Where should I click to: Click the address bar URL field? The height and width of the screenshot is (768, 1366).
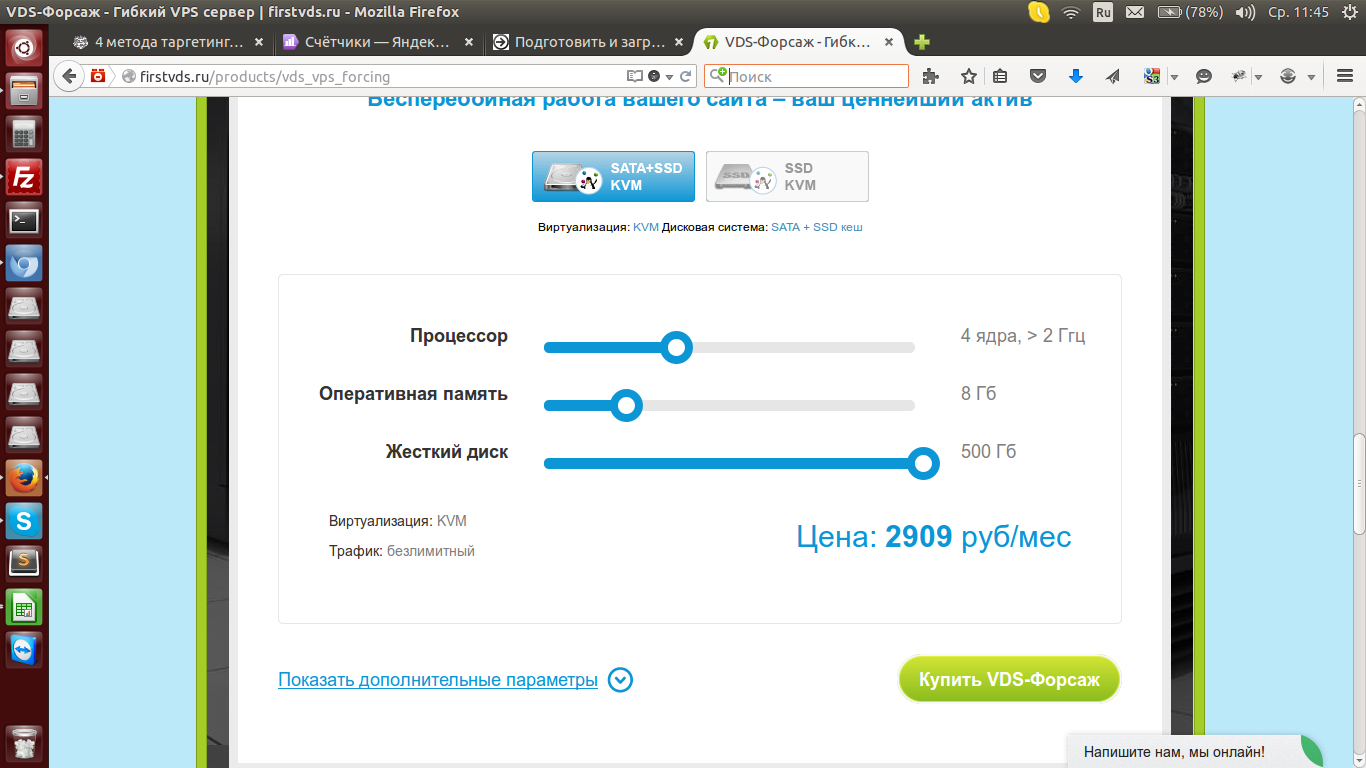click(x=380, y=76)
